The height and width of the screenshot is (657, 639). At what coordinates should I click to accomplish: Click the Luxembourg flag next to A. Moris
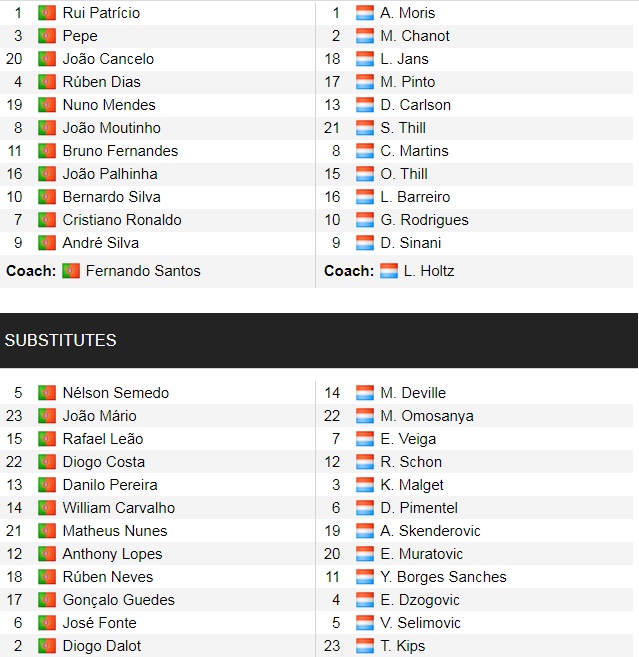point(365,13)
